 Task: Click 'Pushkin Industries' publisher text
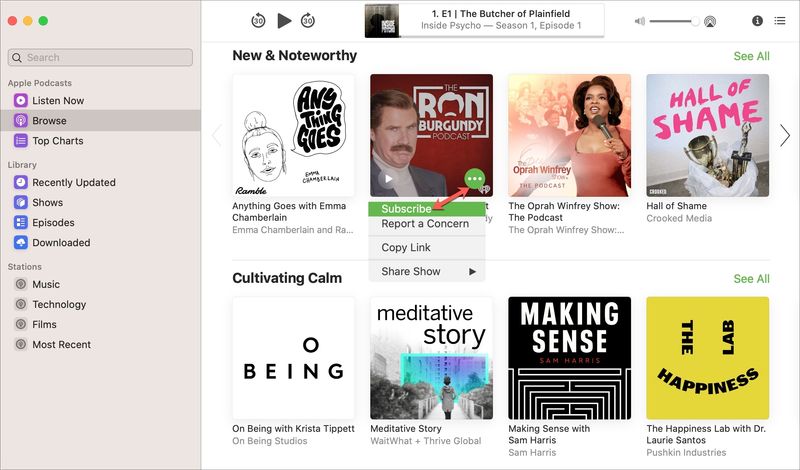pyautogui.click(x=686, y=453)
